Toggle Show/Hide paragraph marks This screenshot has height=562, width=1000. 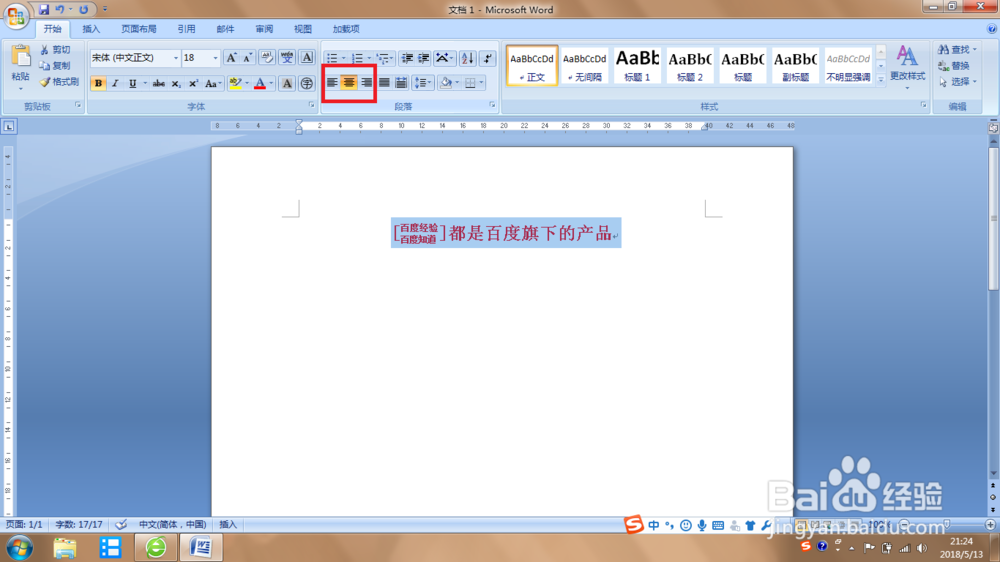[488, 58]
